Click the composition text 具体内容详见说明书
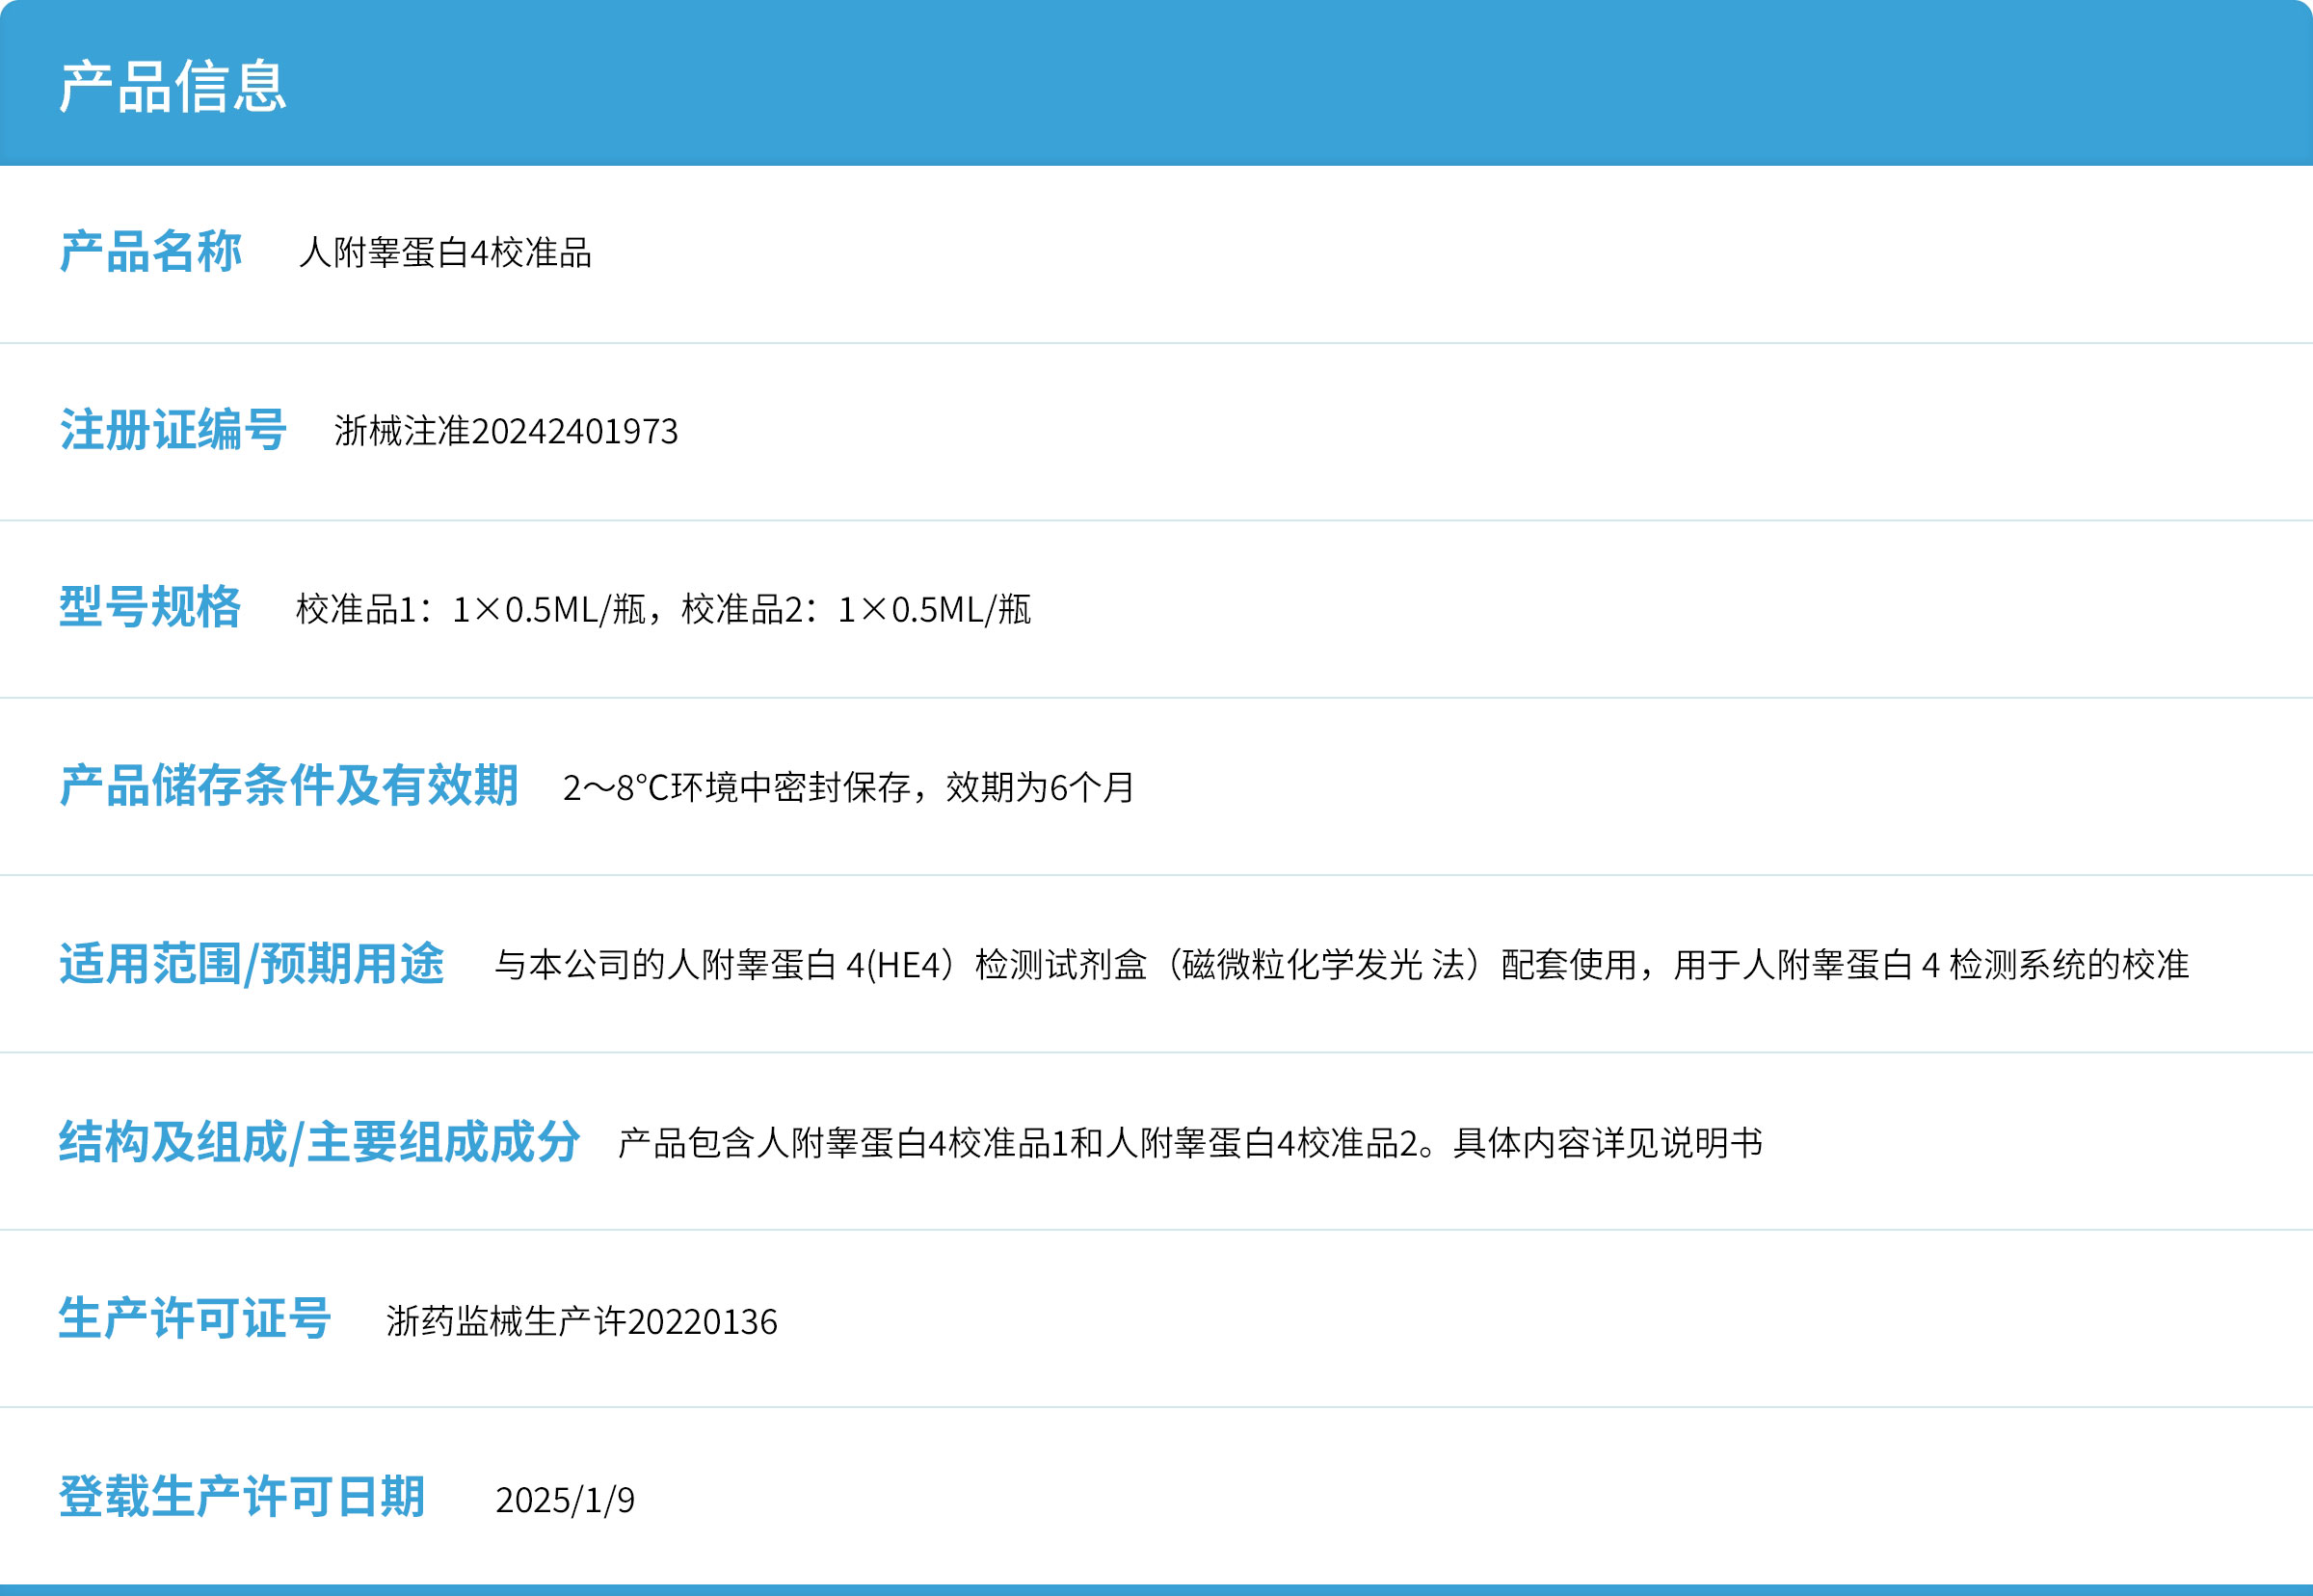Image resolution: width=2313 pixels, height=1596 pixels. [1607, 1143]
